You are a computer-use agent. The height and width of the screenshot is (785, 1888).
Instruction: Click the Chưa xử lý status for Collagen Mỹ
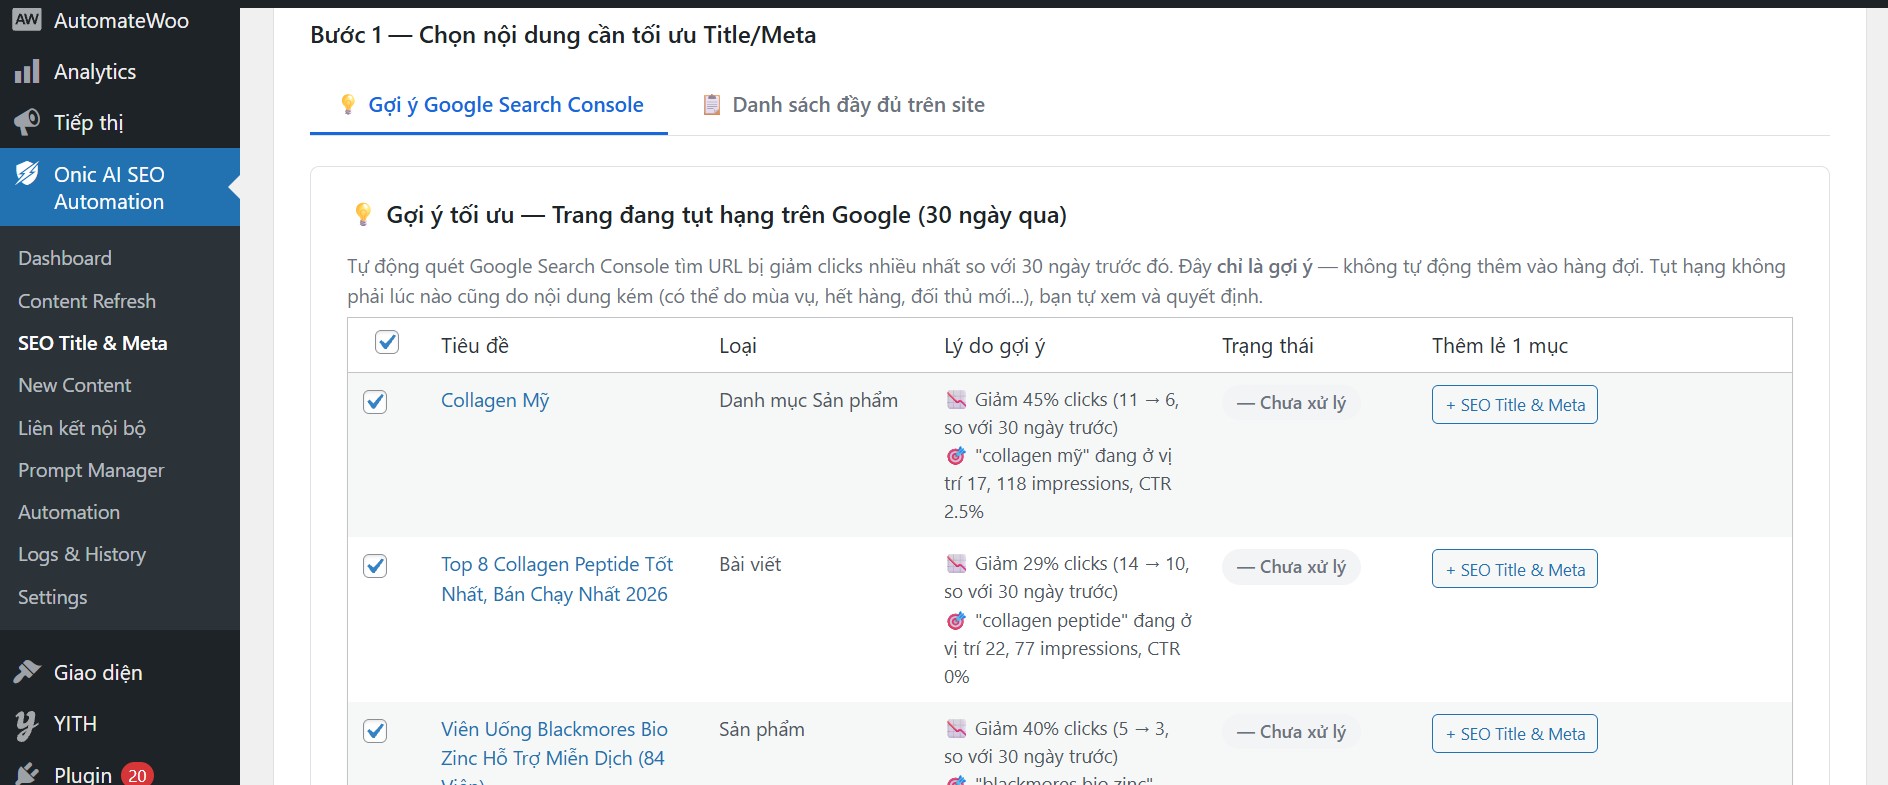click(x=1291, y=403)
